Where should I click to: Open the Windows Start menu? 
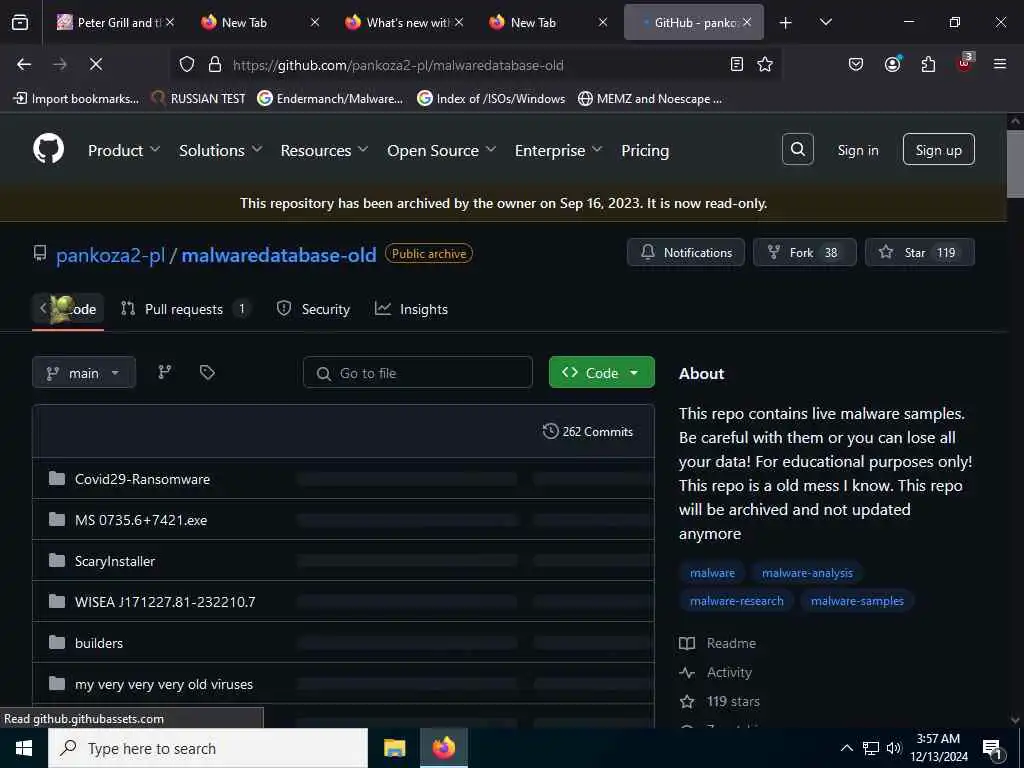24,748
